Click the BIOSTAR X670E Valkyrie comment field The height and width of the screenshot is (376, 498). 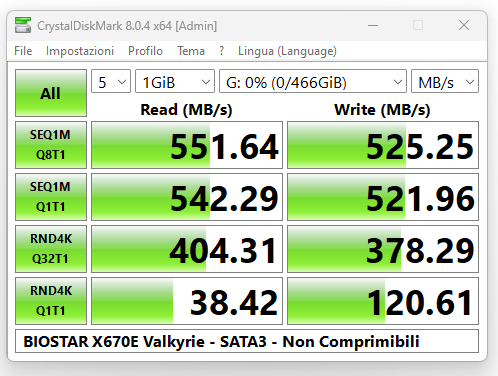tap(247, 341)
